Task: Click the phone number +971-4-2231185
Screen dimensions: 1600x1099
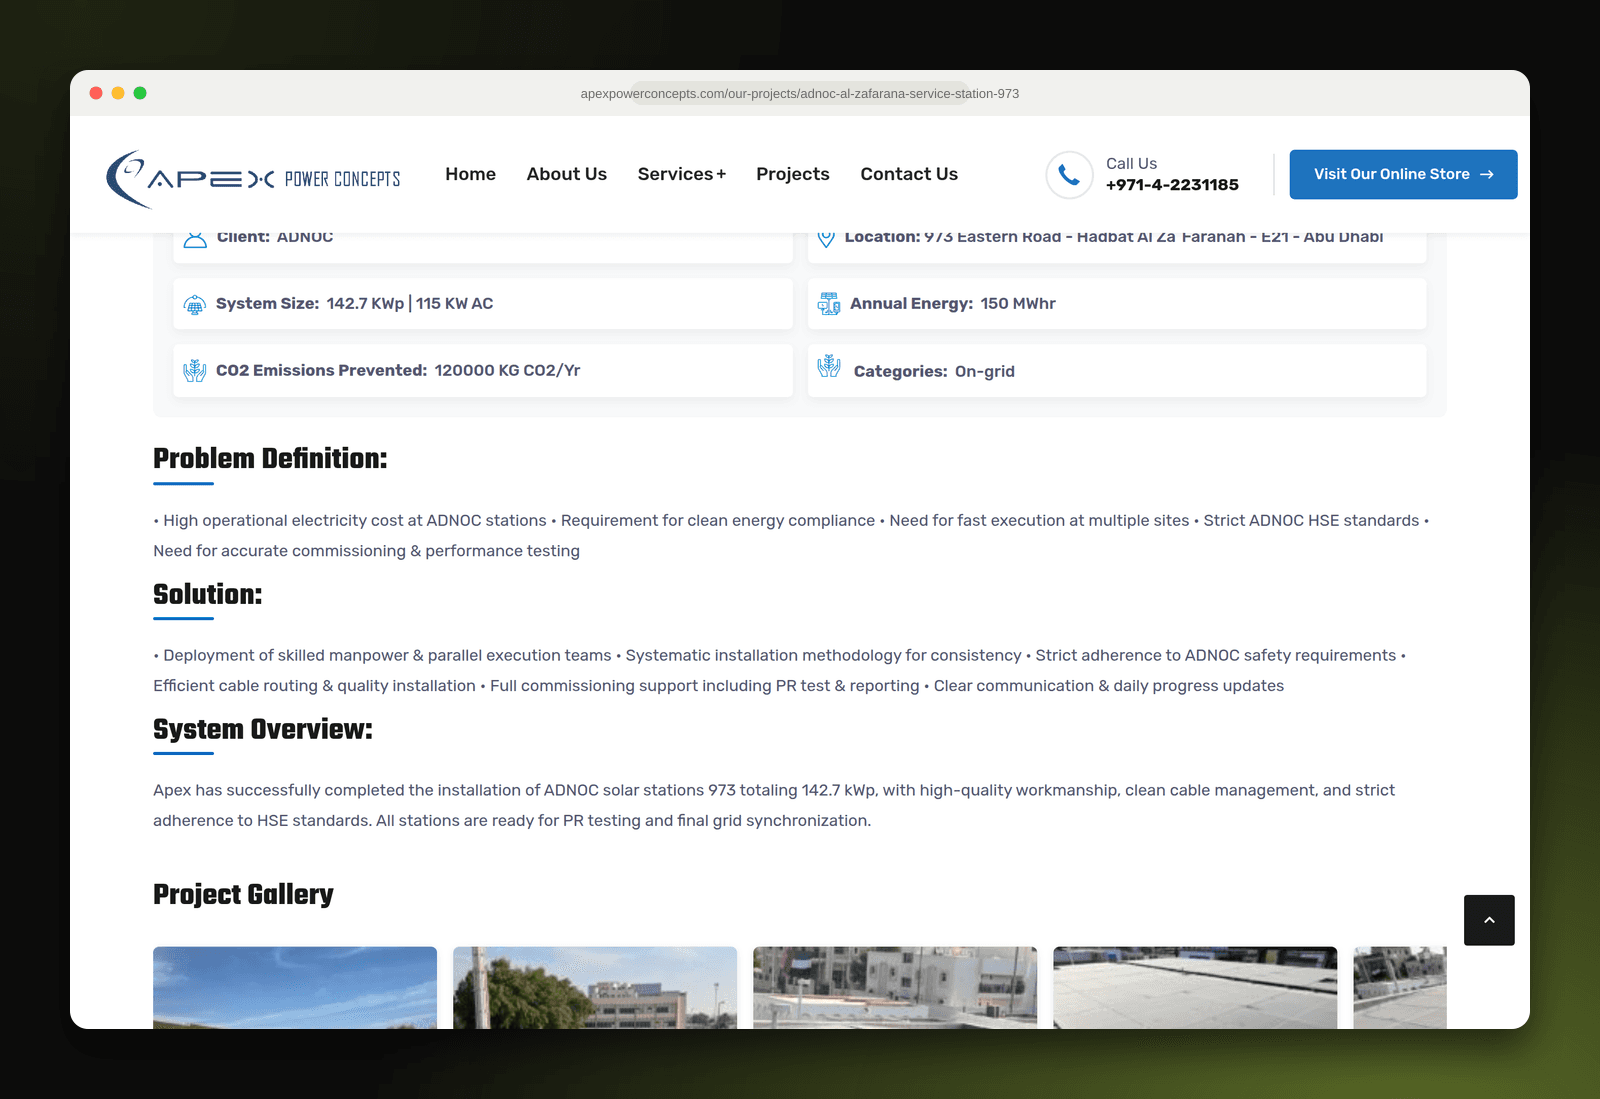Action: tap(1172, 185)
